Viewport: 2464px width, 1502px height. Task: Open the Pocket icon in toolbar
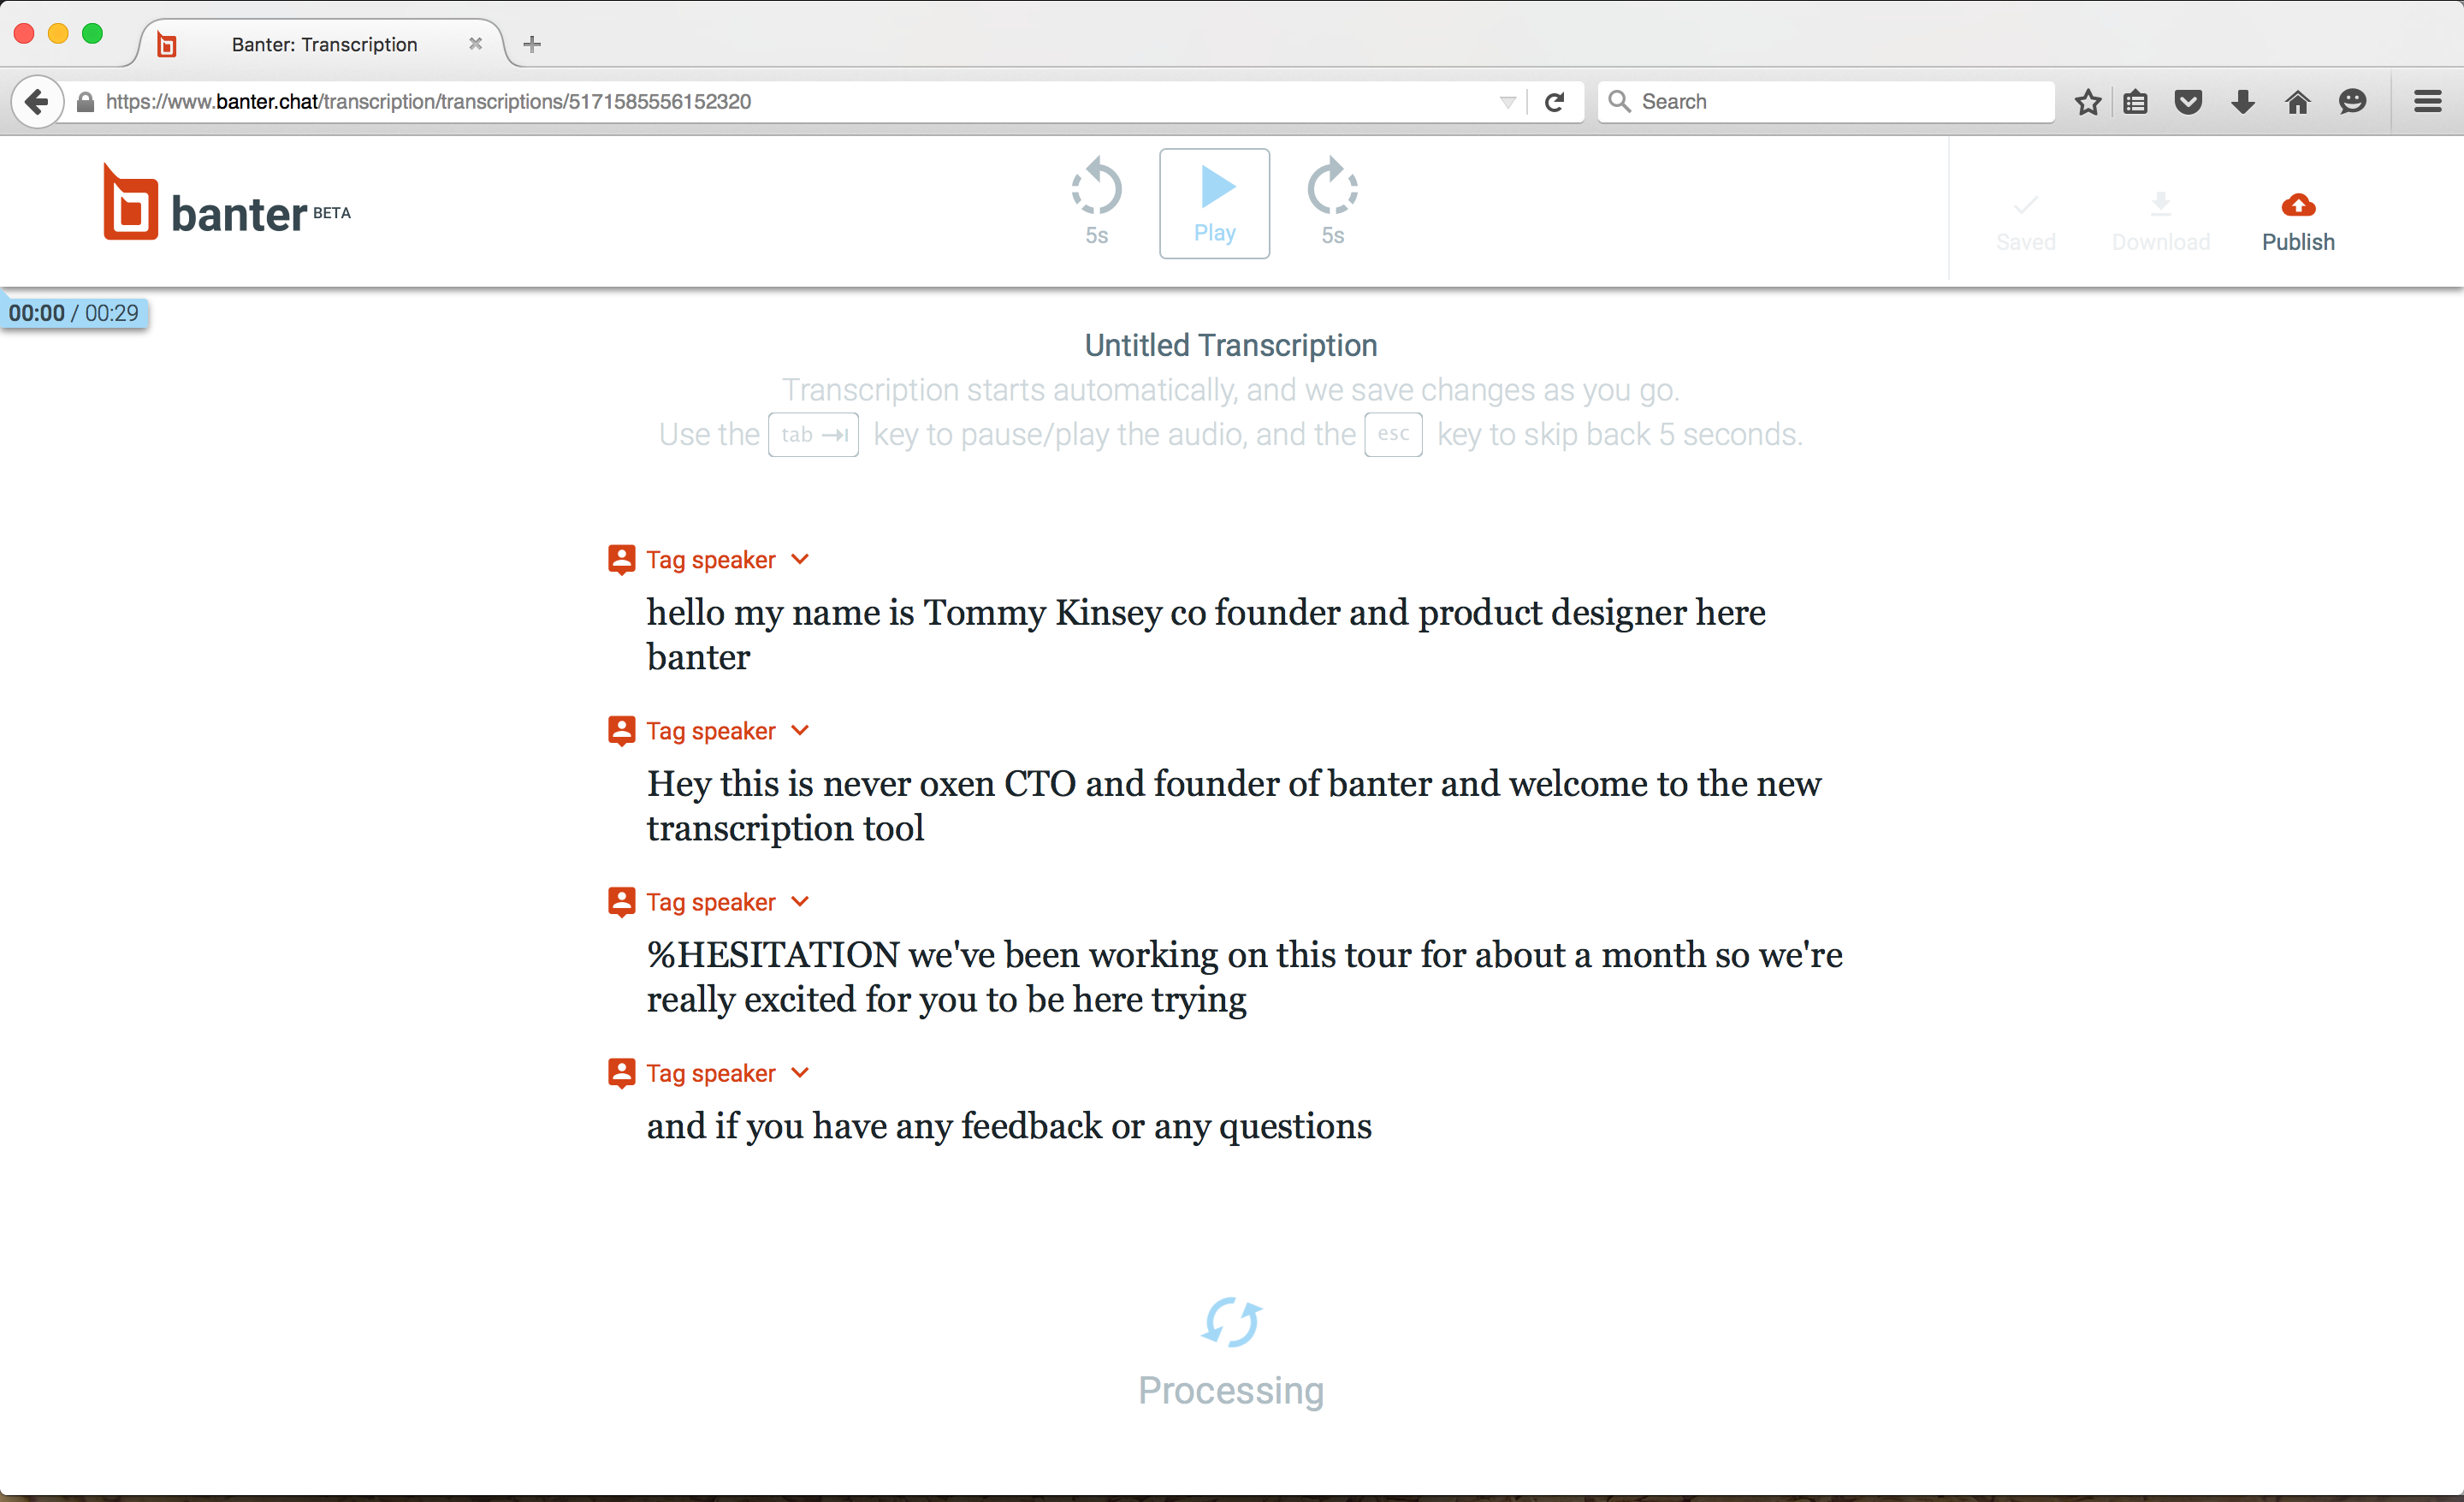coord(2188,102)
